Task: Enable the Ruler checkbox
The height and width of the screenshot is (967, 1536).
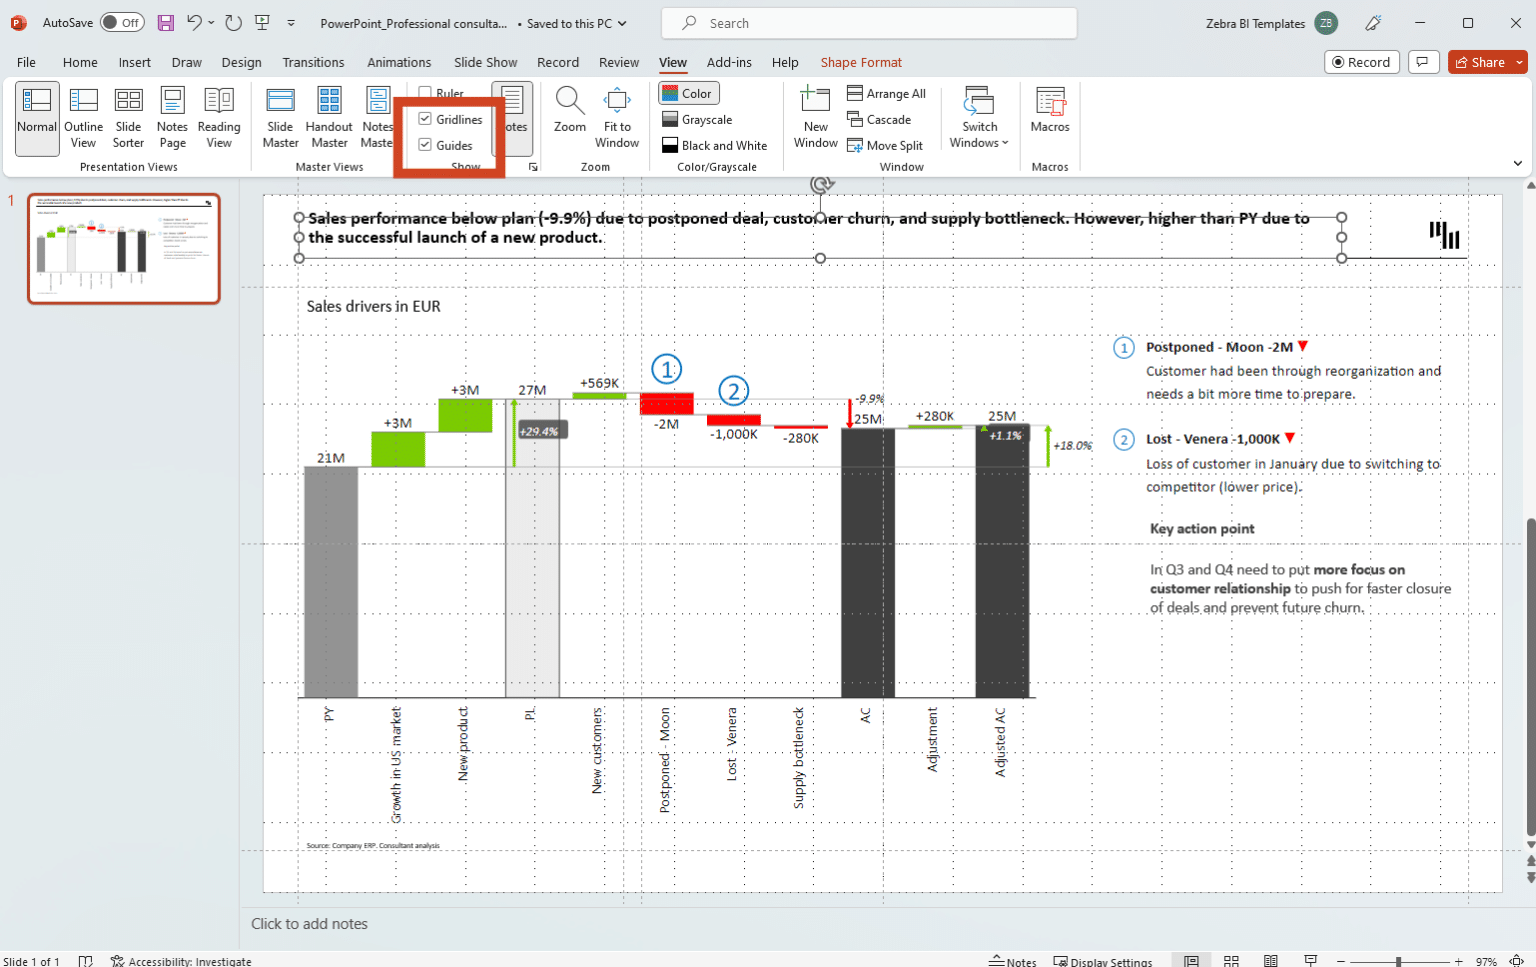Action: click(425, 93)
